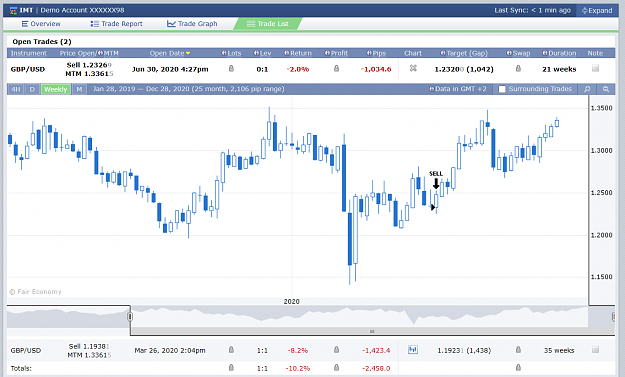Click the -10.2% total return value

pyautogui.click(x=298, y=368)
